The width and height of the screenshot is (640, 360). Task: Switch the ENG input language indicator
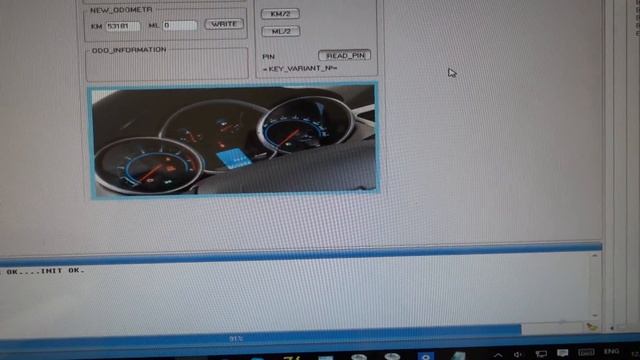click(611, 351)
